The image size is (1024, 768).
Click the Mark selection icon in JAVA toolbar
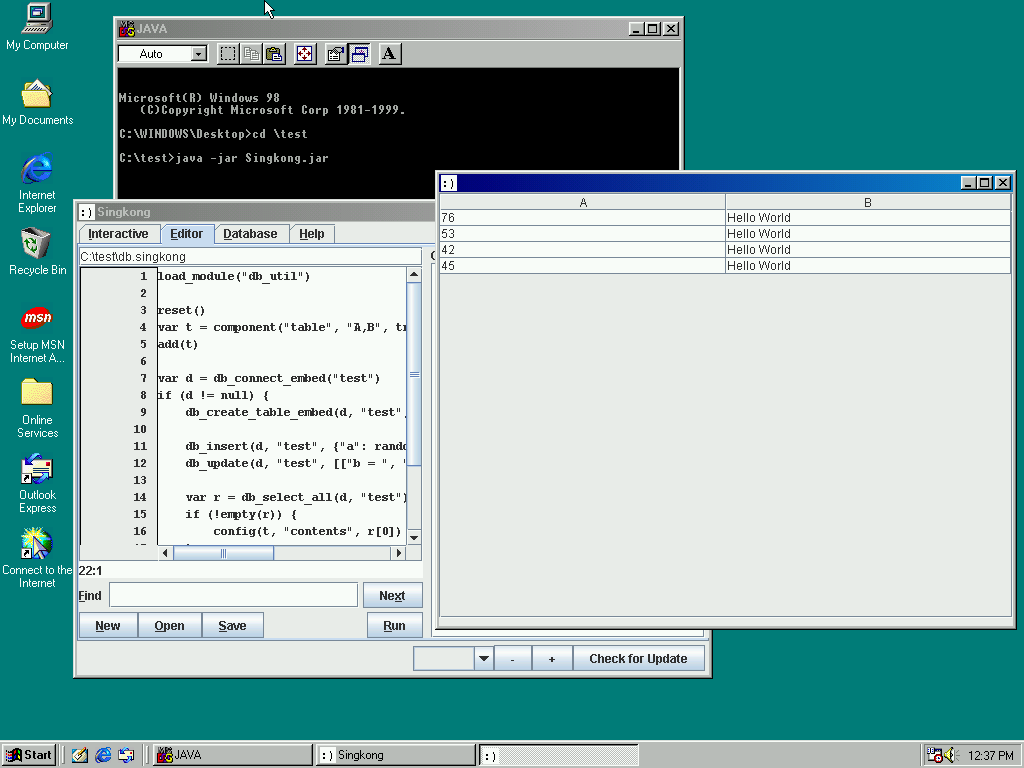tap(228, 54)
